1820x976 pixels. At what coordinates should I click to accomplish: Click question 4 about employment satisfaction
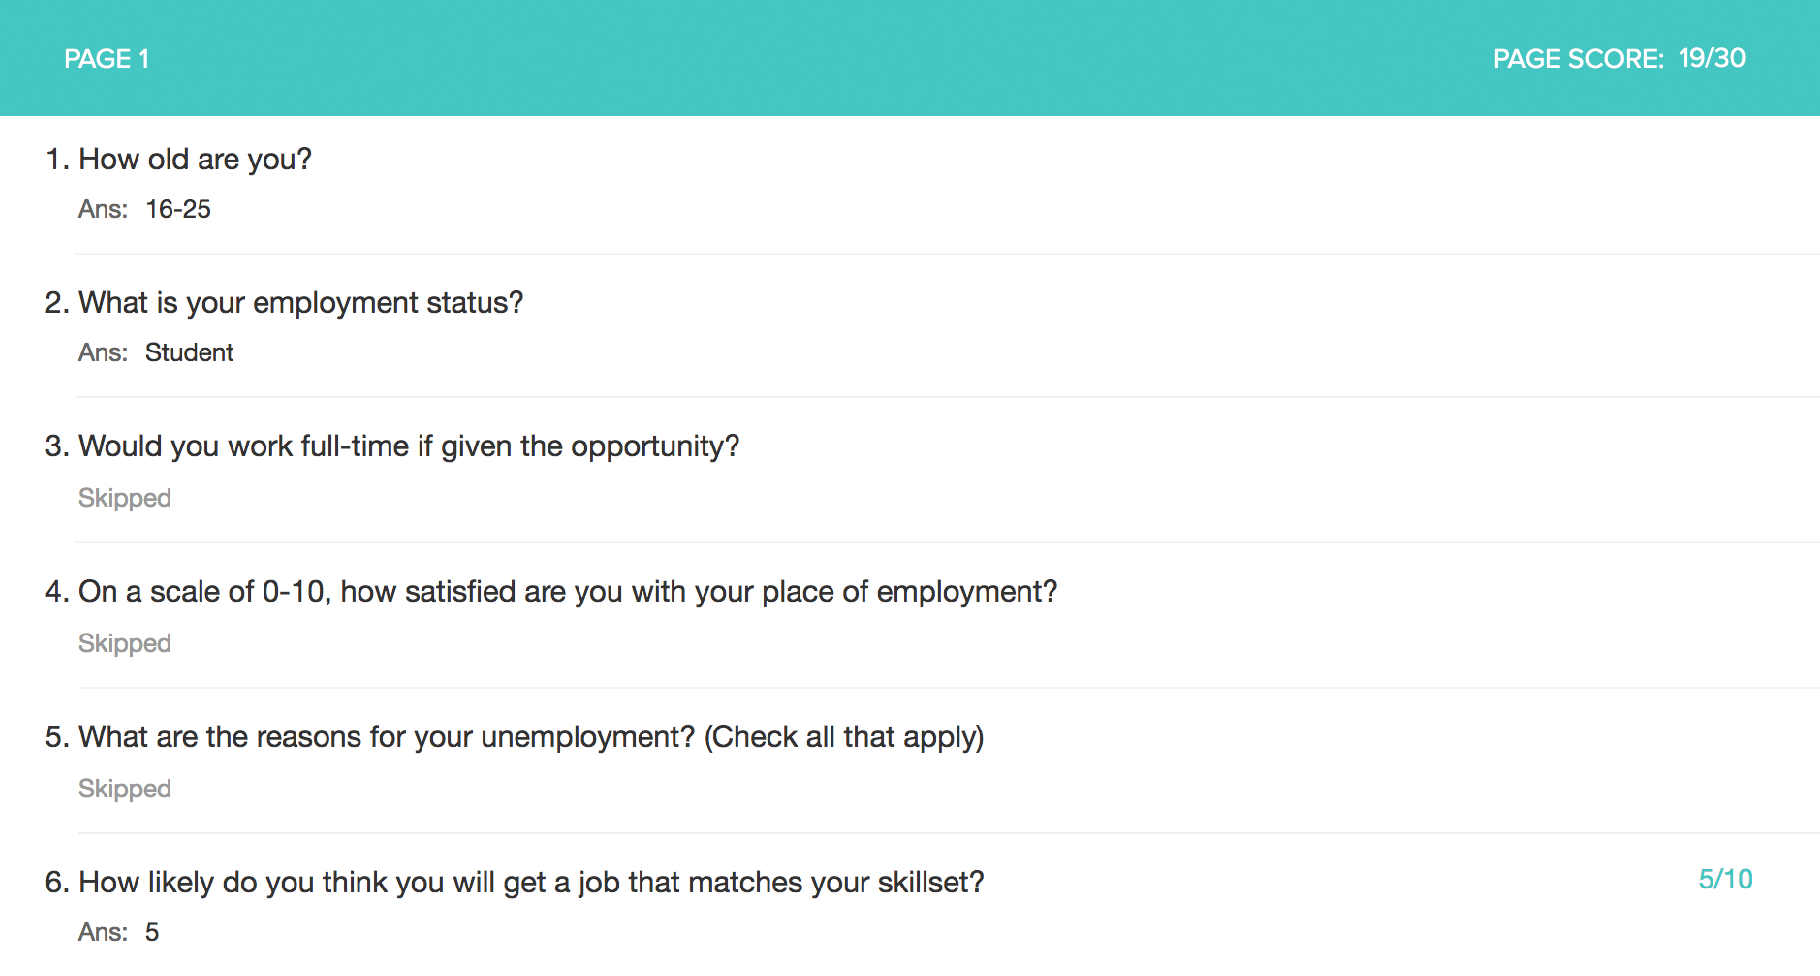[567, 591]
